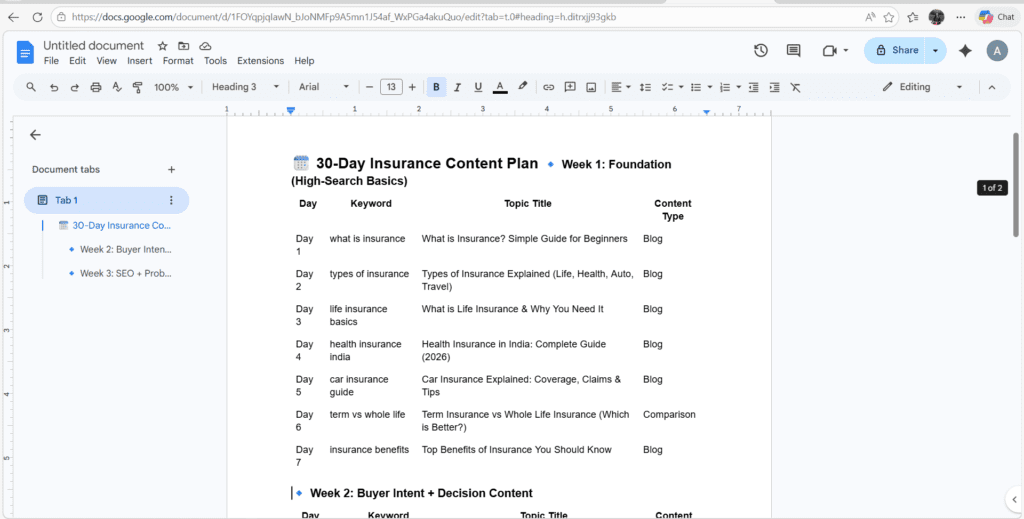
Task: Choose text color with underlined A
Action: [500, 87]
